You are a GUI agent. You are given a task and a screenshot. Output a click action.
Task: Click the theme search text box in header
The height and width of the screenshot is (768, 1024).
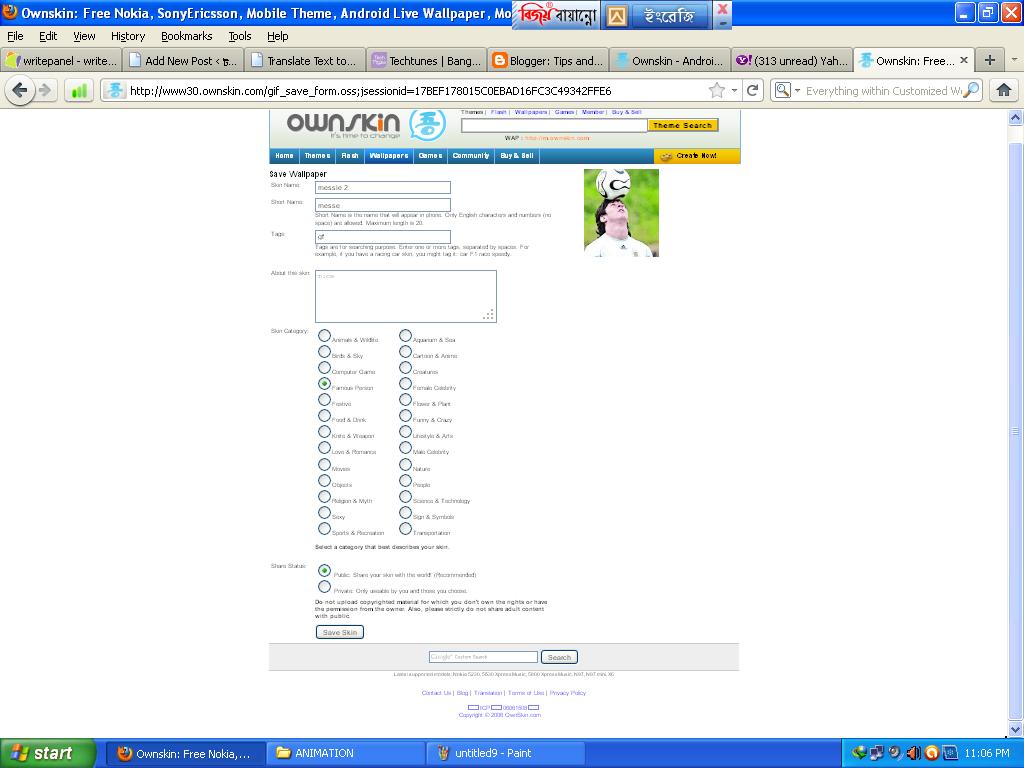554,125
